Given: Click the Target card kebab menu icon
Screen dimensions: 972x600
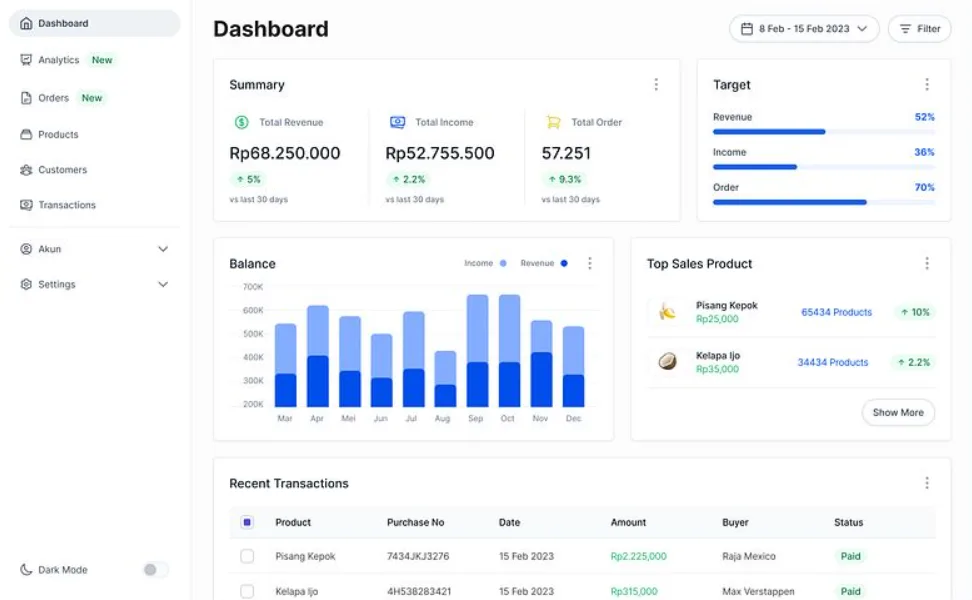Looking at the screenshot, I should (927, 85).
